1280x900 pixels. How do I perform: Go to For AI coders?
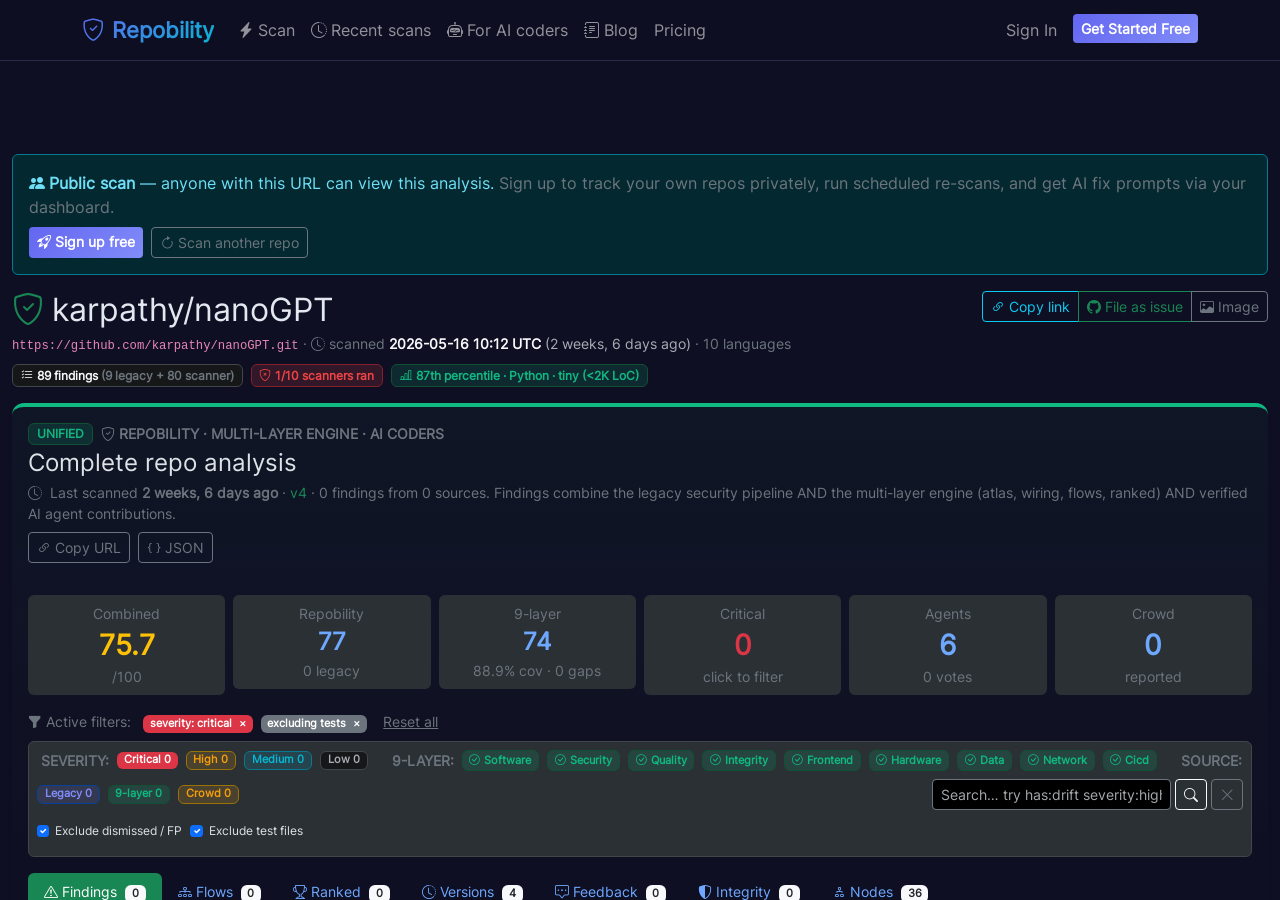point(507,30)
